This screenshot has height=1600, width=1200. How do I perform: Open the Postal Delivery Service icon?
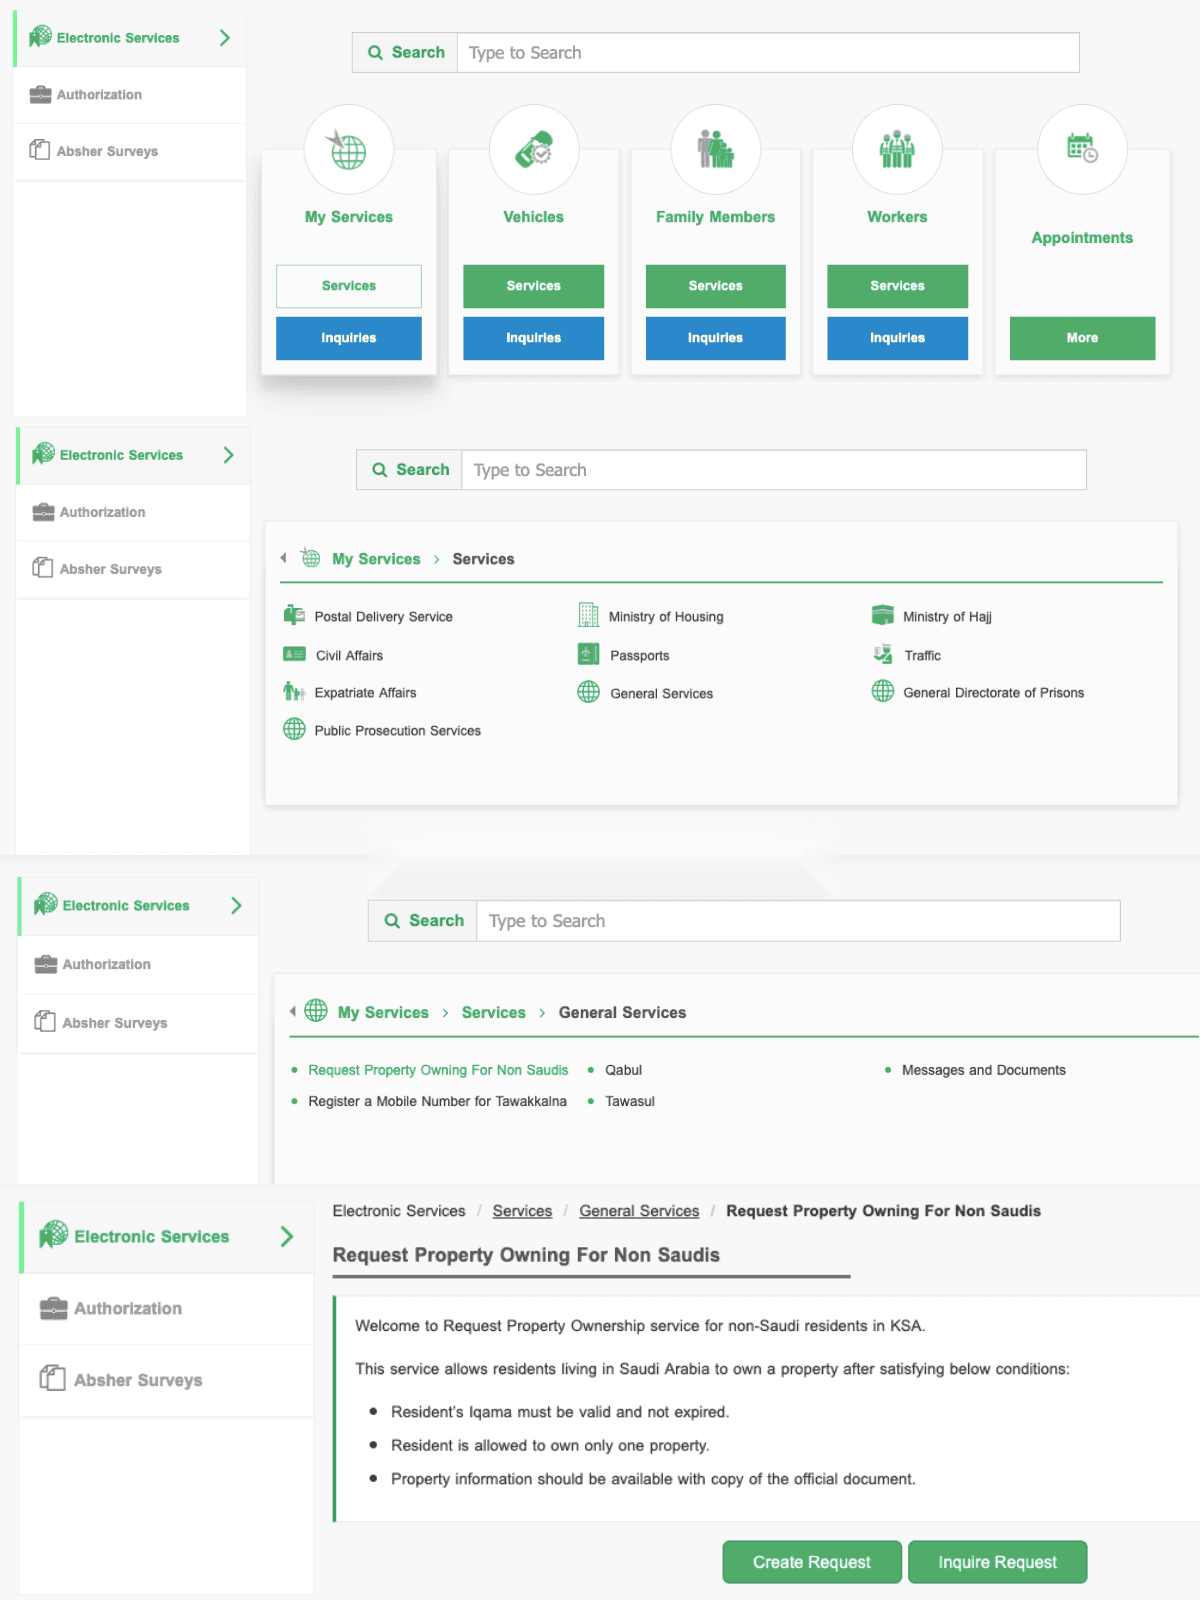294,615
